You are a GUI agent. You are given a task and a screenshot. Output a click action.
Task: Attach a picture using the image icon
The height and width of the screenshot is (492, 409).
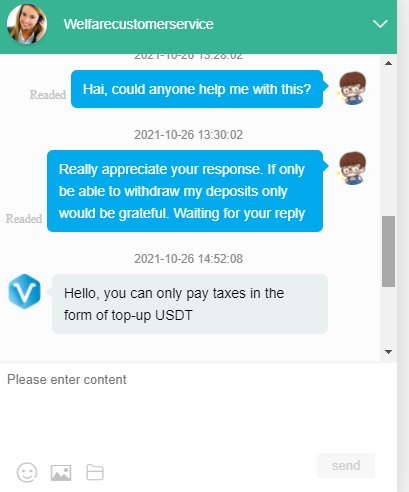coord(61,473)
